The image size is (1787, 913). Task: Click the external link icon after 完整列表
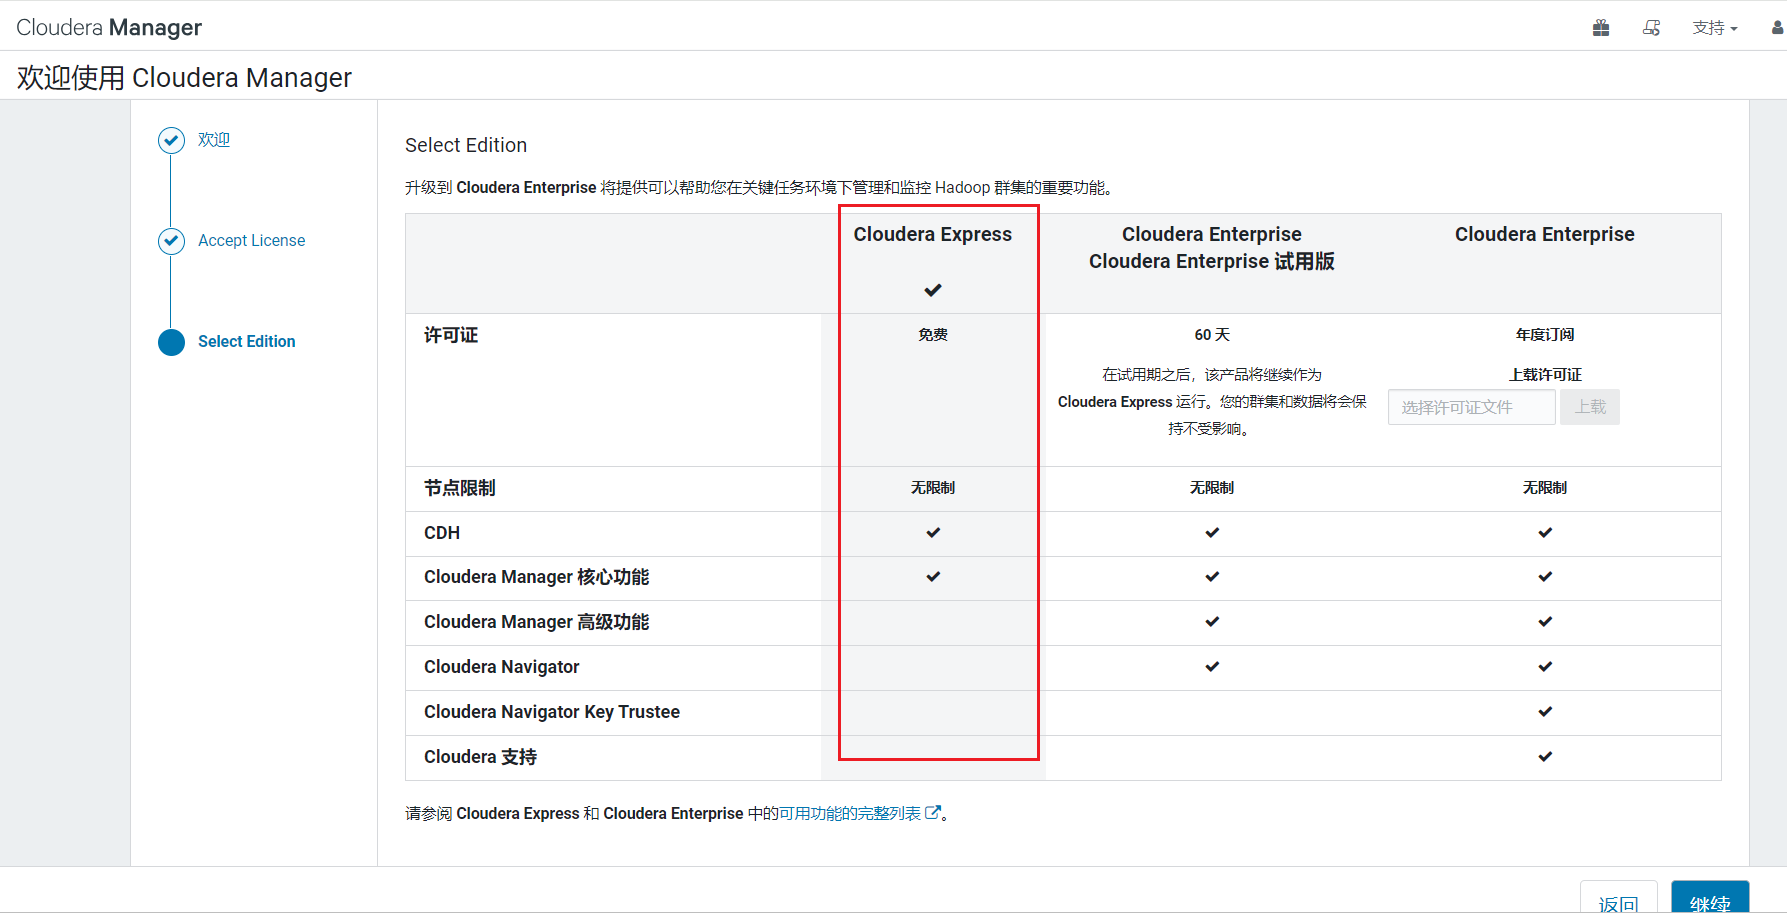pyautogui.click(x=933, y=813)
